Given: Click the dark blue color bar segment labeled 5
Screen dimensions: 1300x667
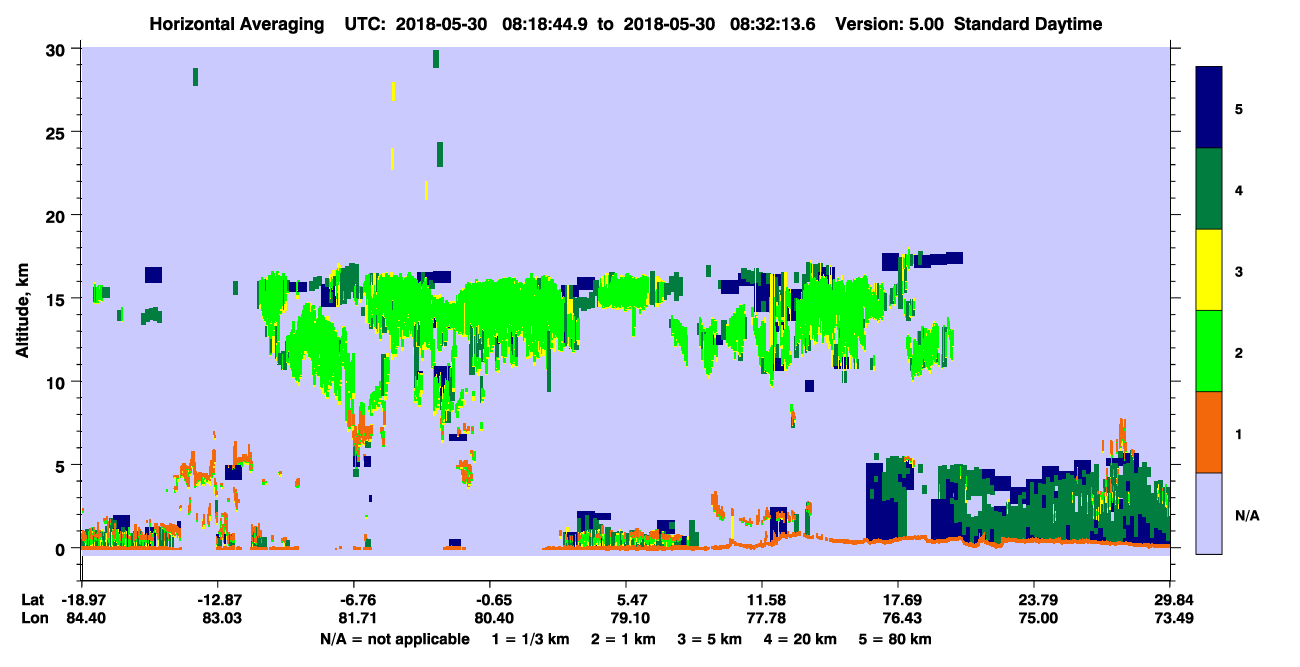Looking at the screenshot, I should [x=1209, y=108].
